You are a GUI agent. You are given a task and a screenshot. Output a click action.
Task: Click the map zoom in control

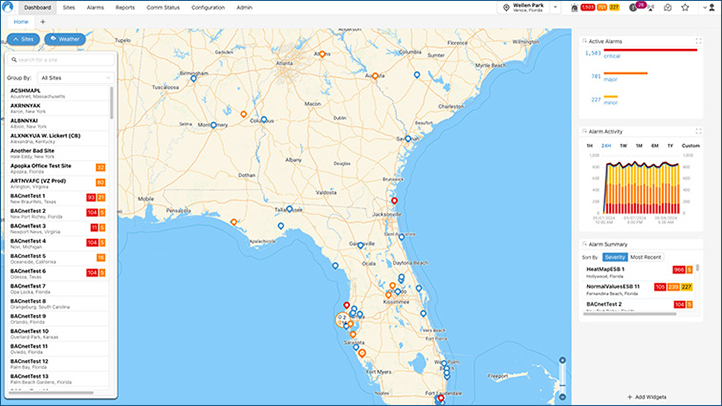click(x=562, y=360)
